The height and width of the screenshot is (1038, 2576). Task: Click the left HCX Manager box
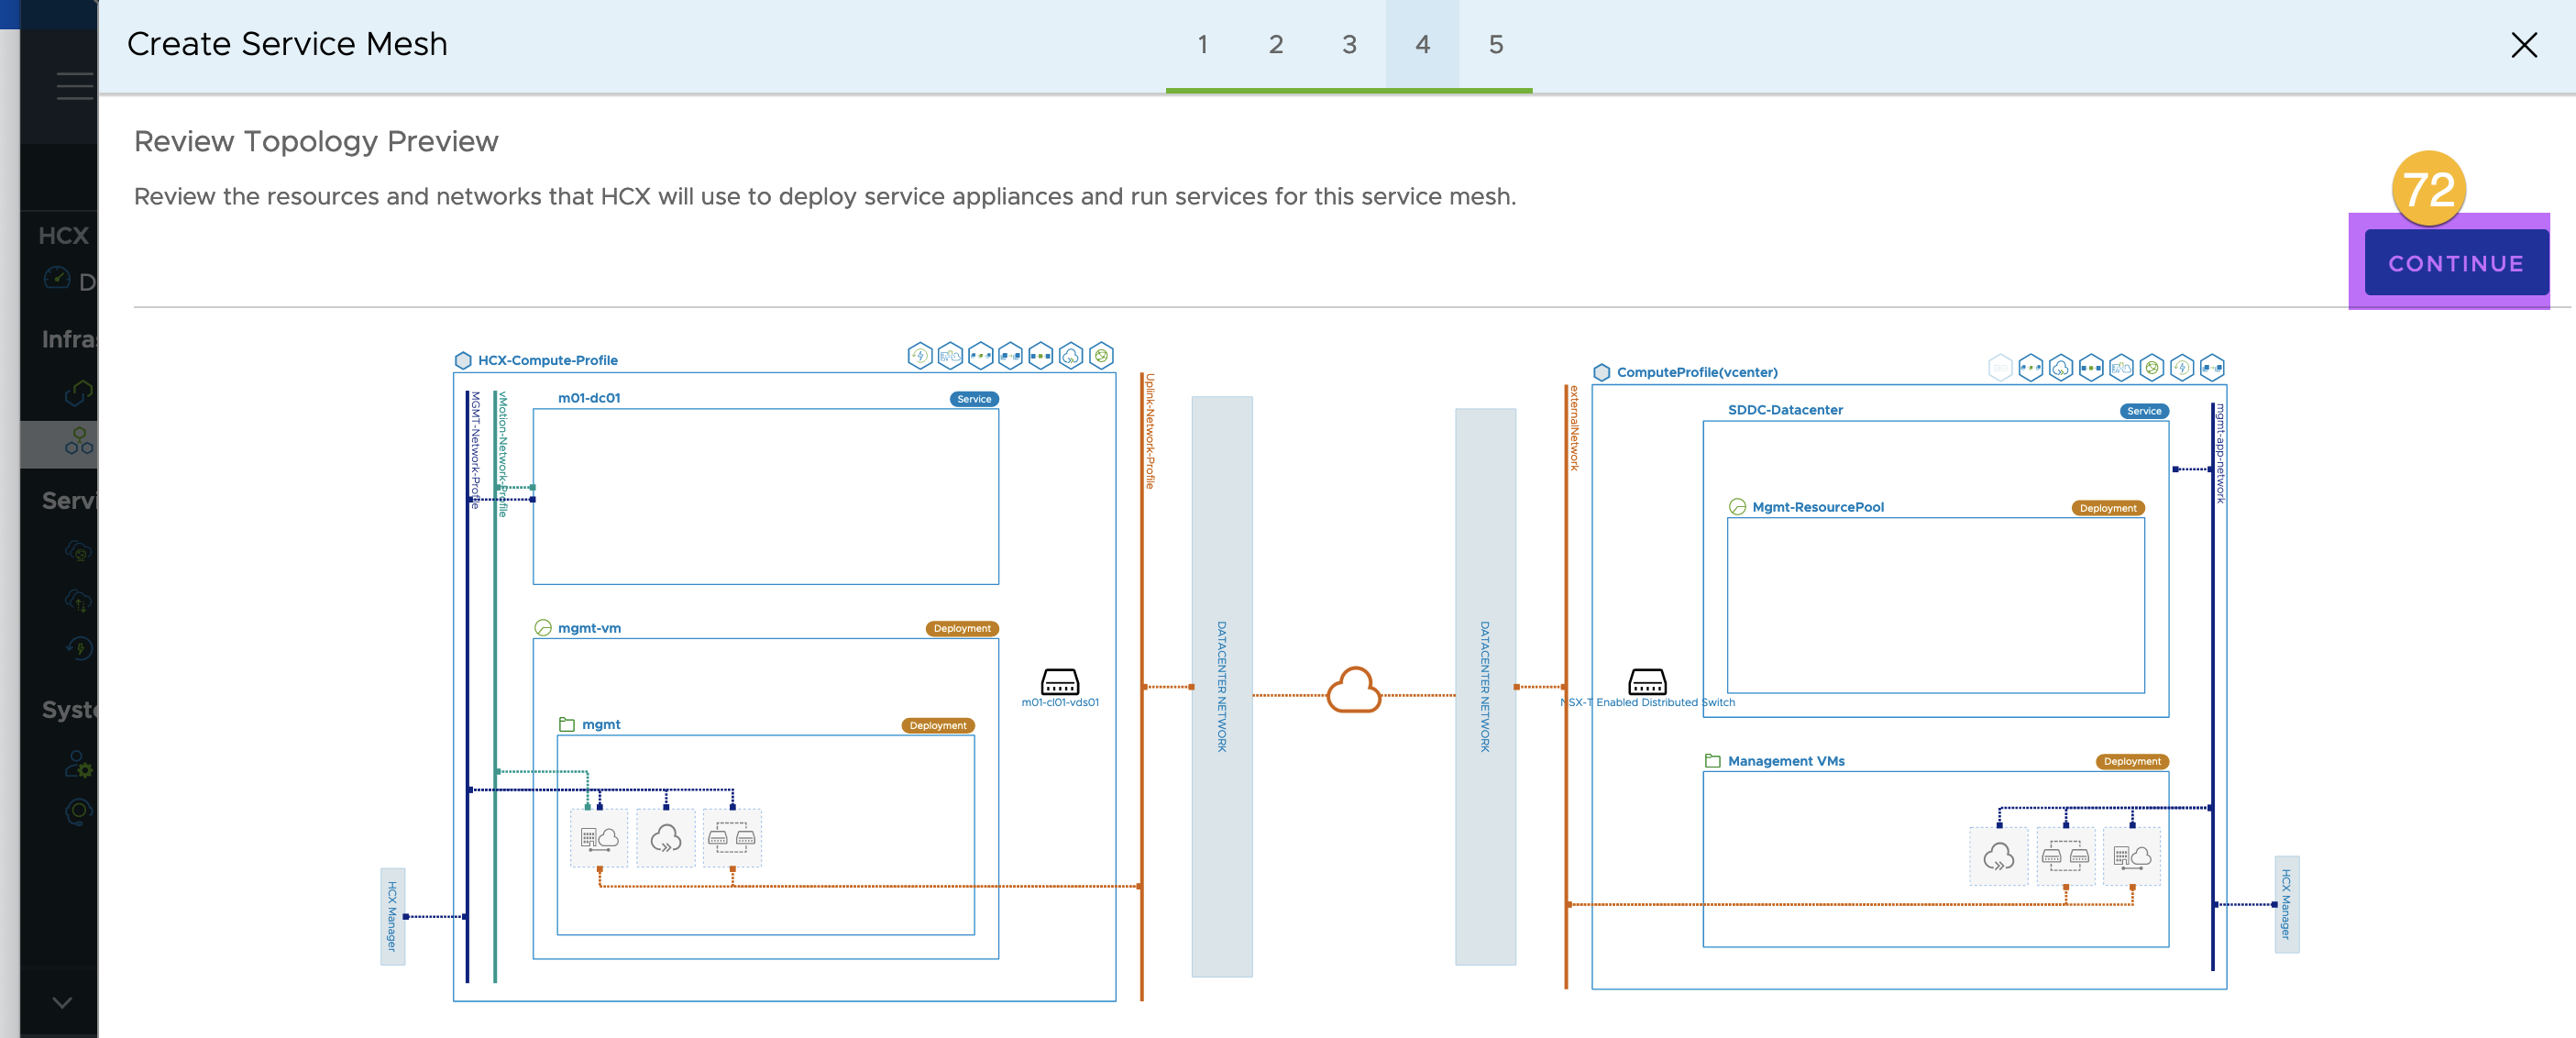click(393, 916)
